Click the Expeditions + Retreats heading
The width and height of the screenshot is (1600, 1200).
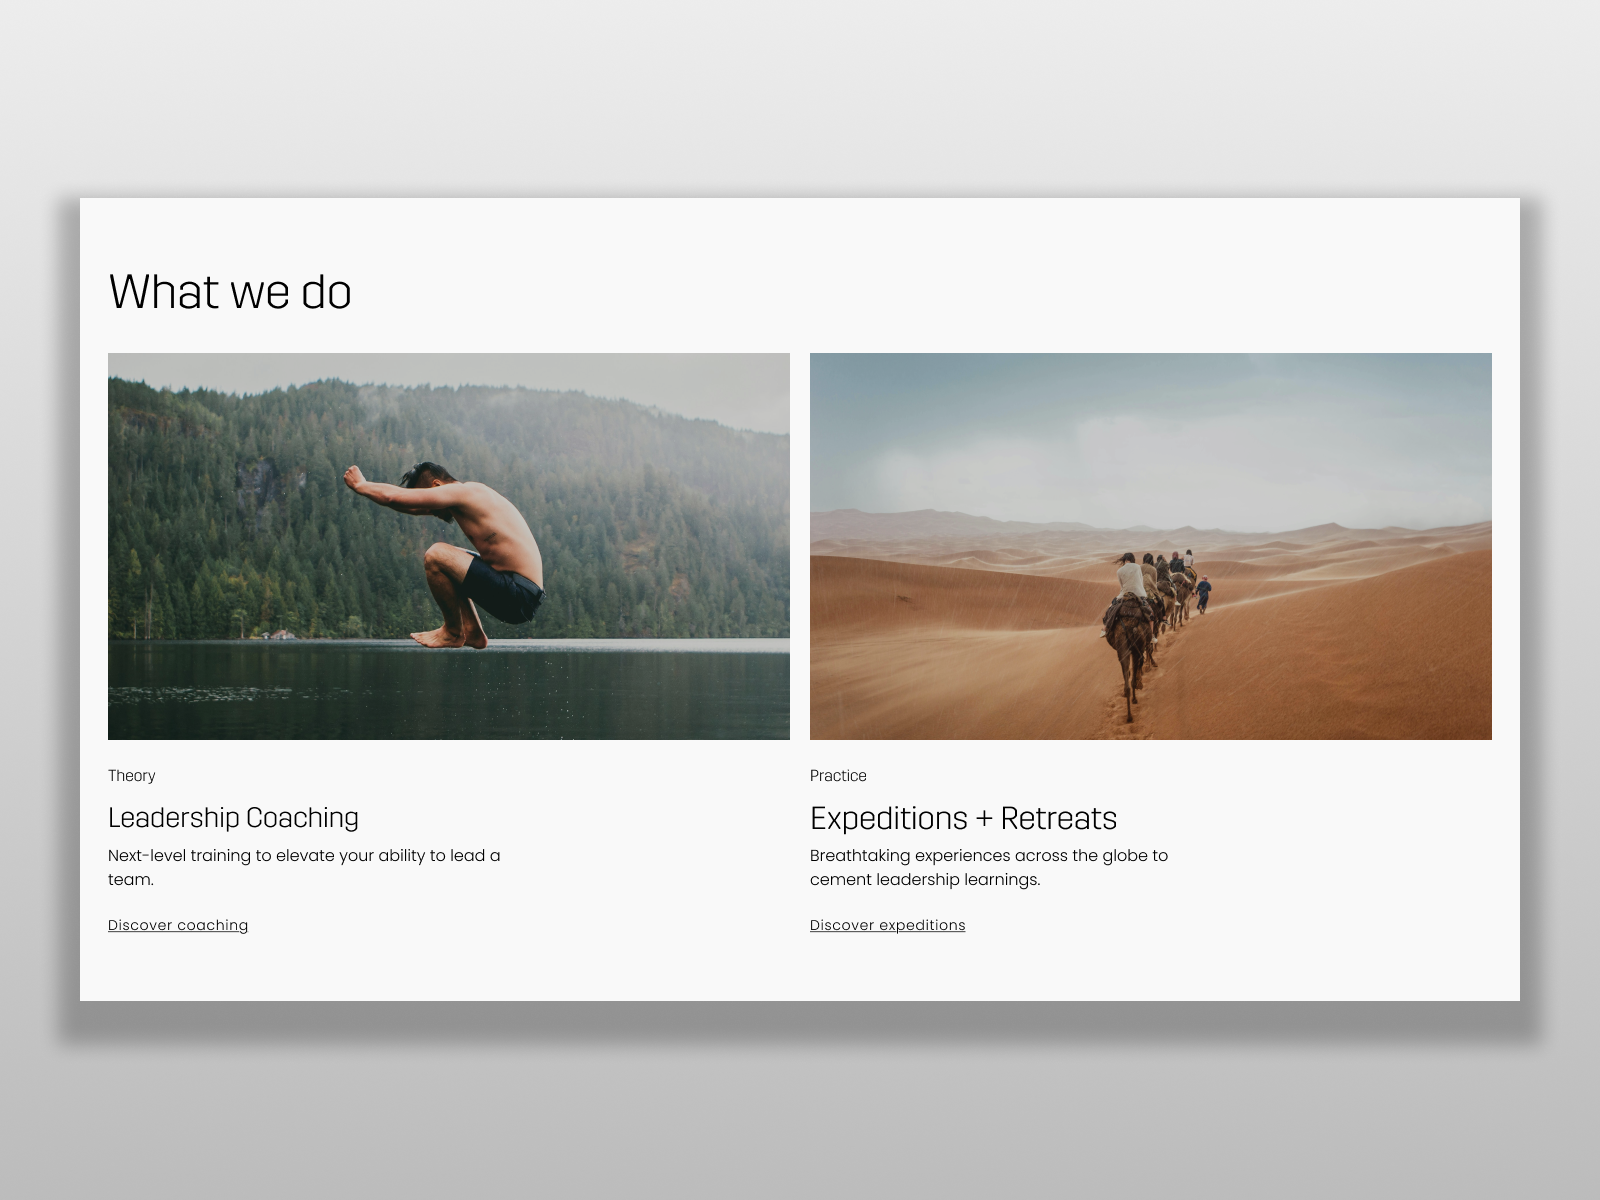[963, 818]
